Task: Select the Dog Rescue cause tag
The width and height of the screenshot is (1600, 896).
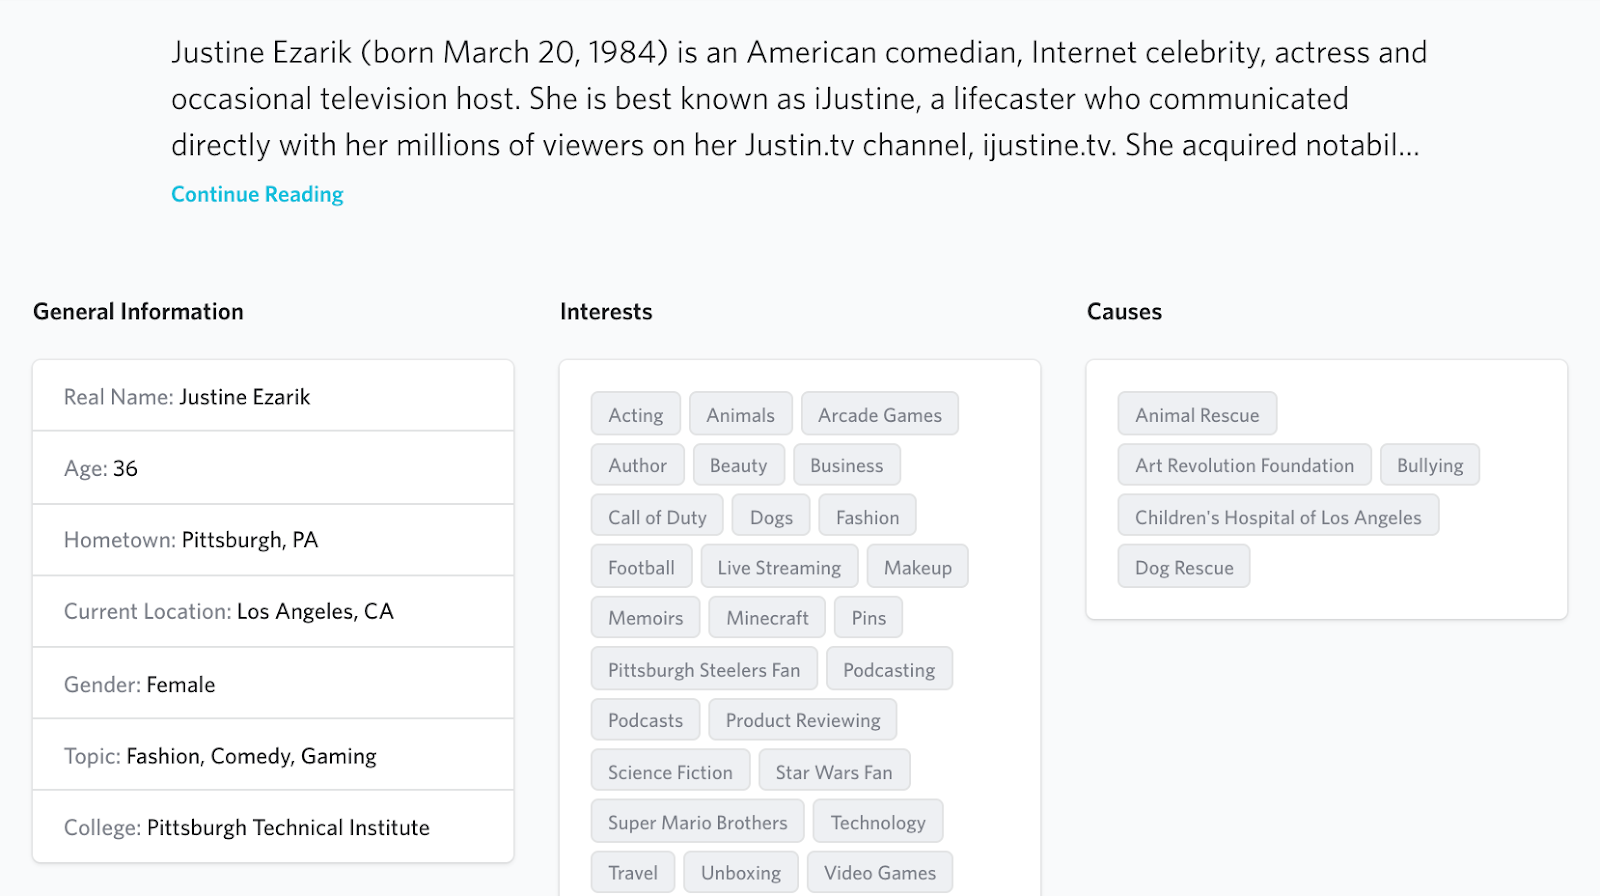Action: point(1183,567)
